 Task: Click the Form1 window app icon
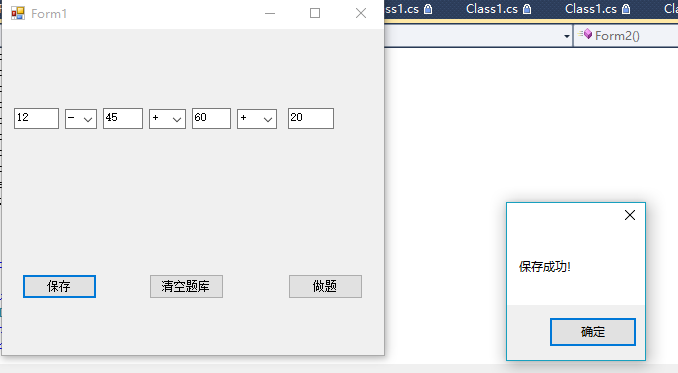point(18,13)
